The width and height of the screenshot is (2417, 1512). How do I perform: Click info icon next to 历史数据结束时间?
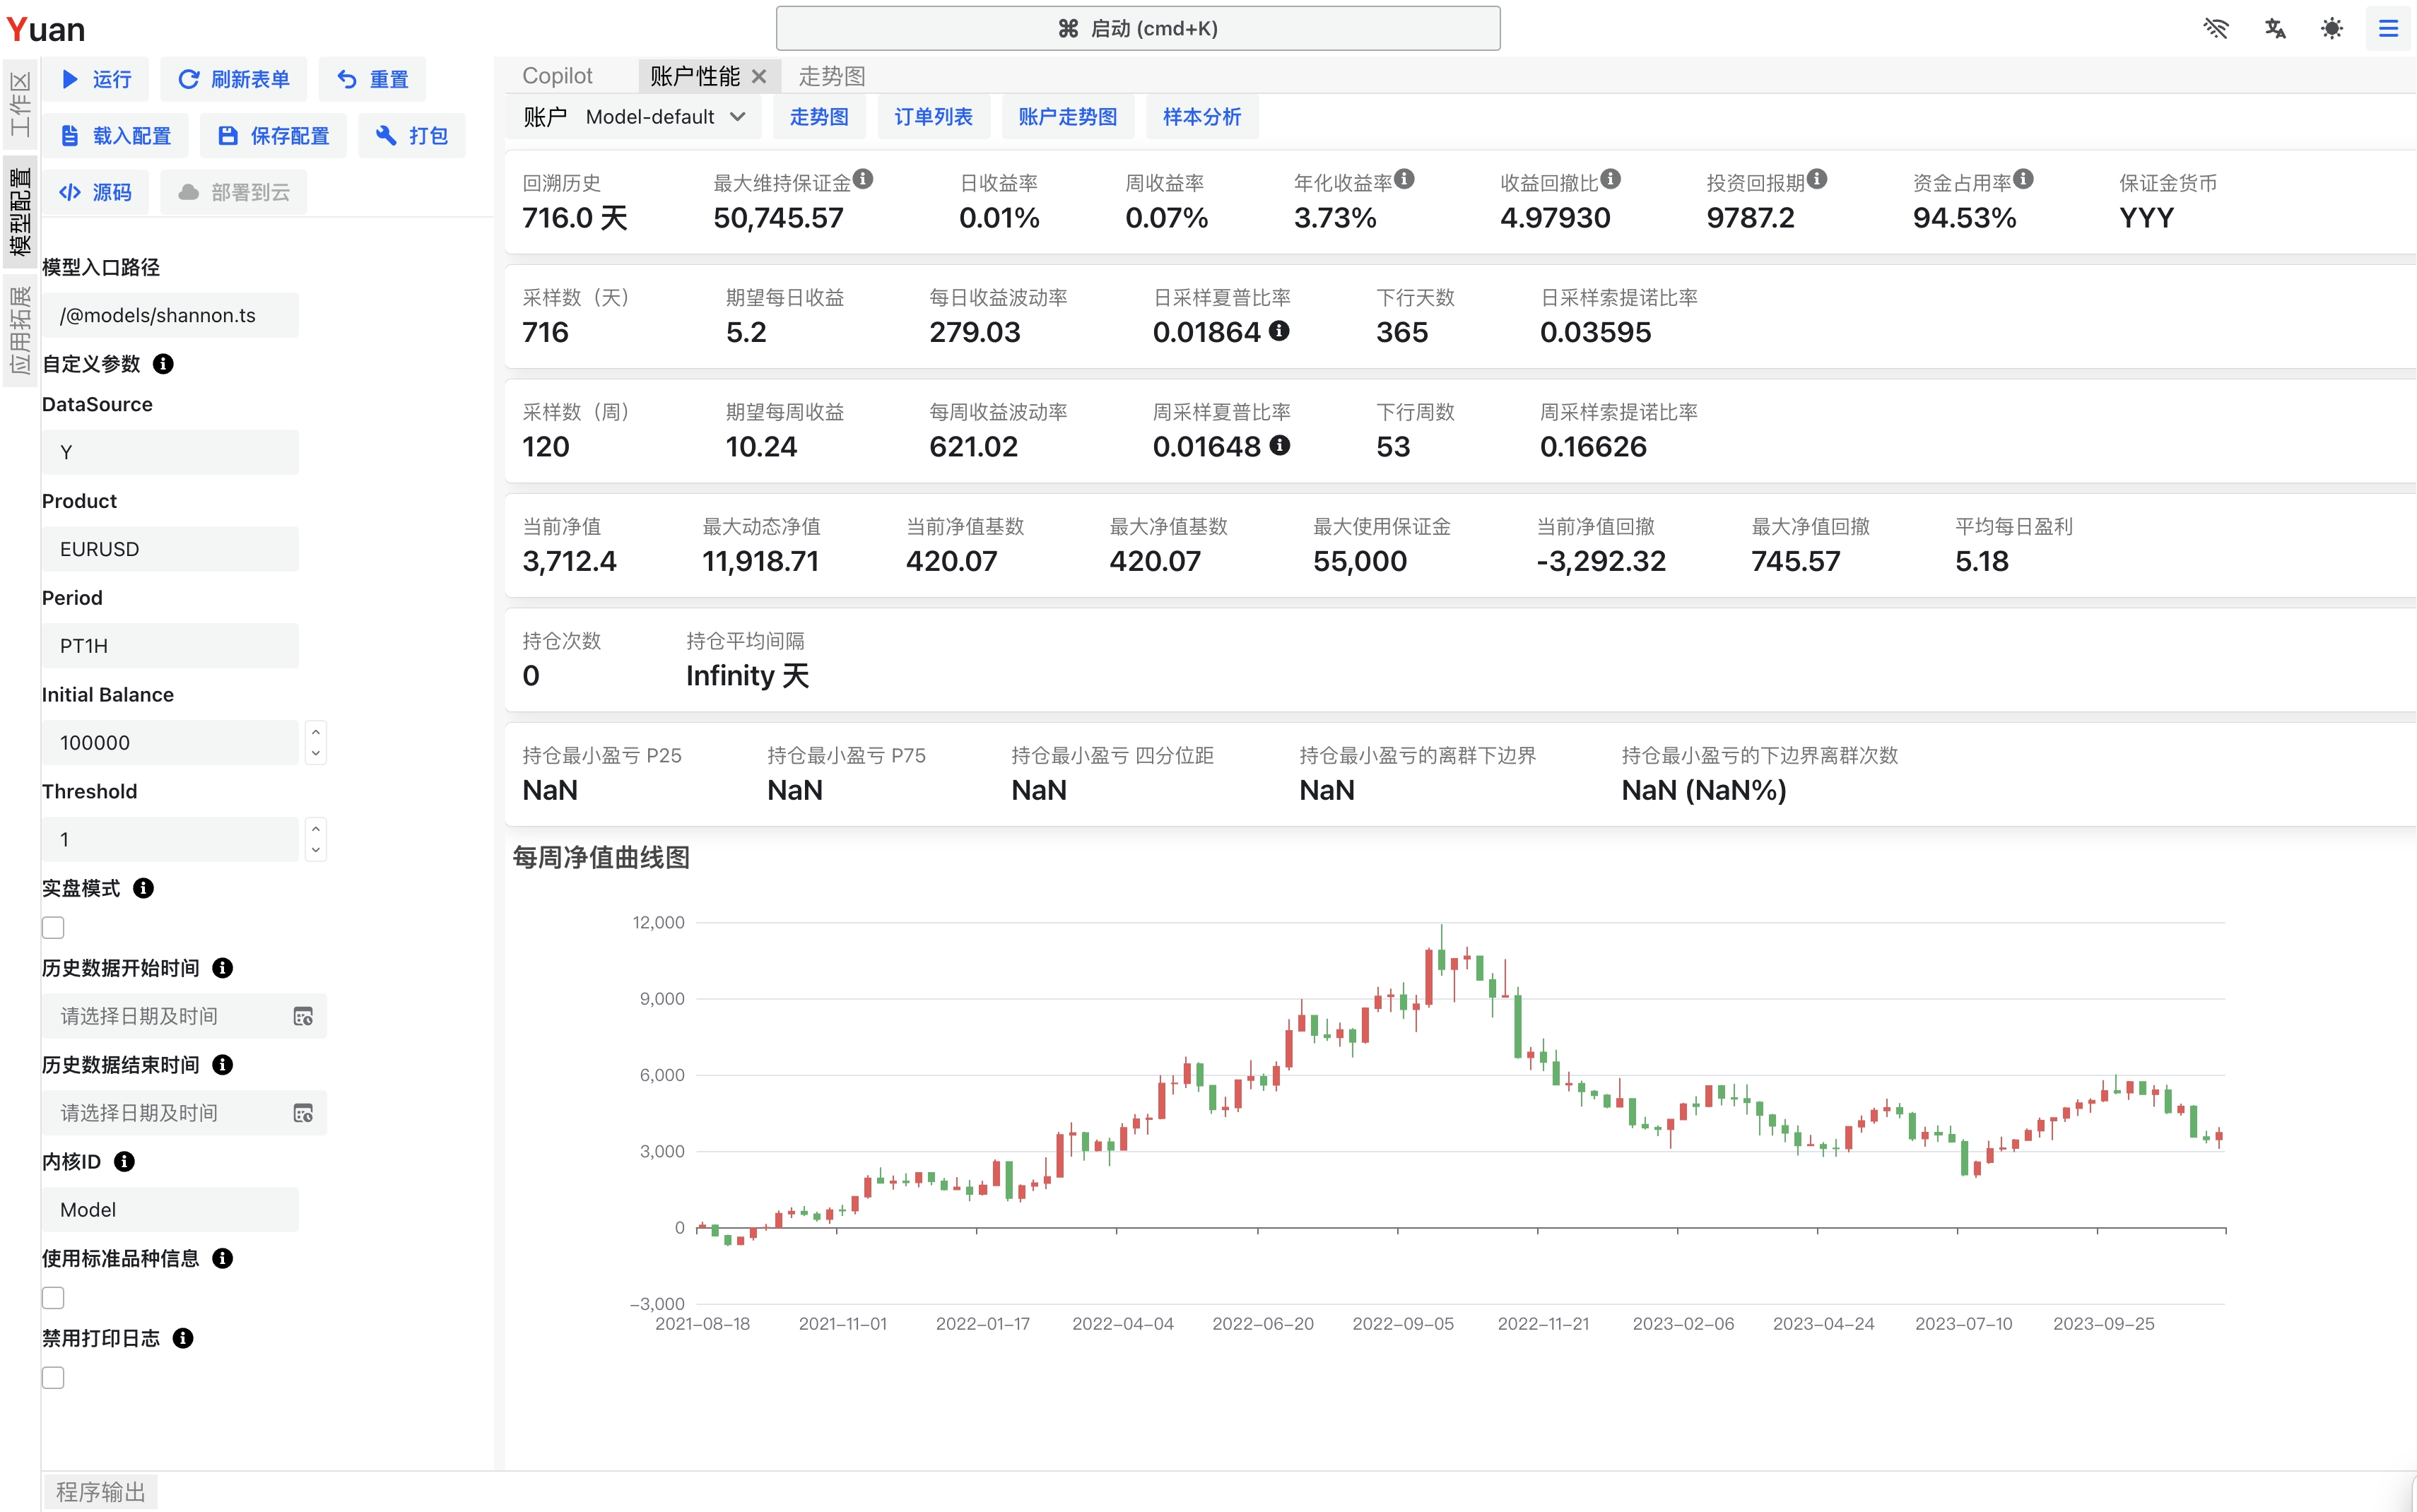(223, 1065)
